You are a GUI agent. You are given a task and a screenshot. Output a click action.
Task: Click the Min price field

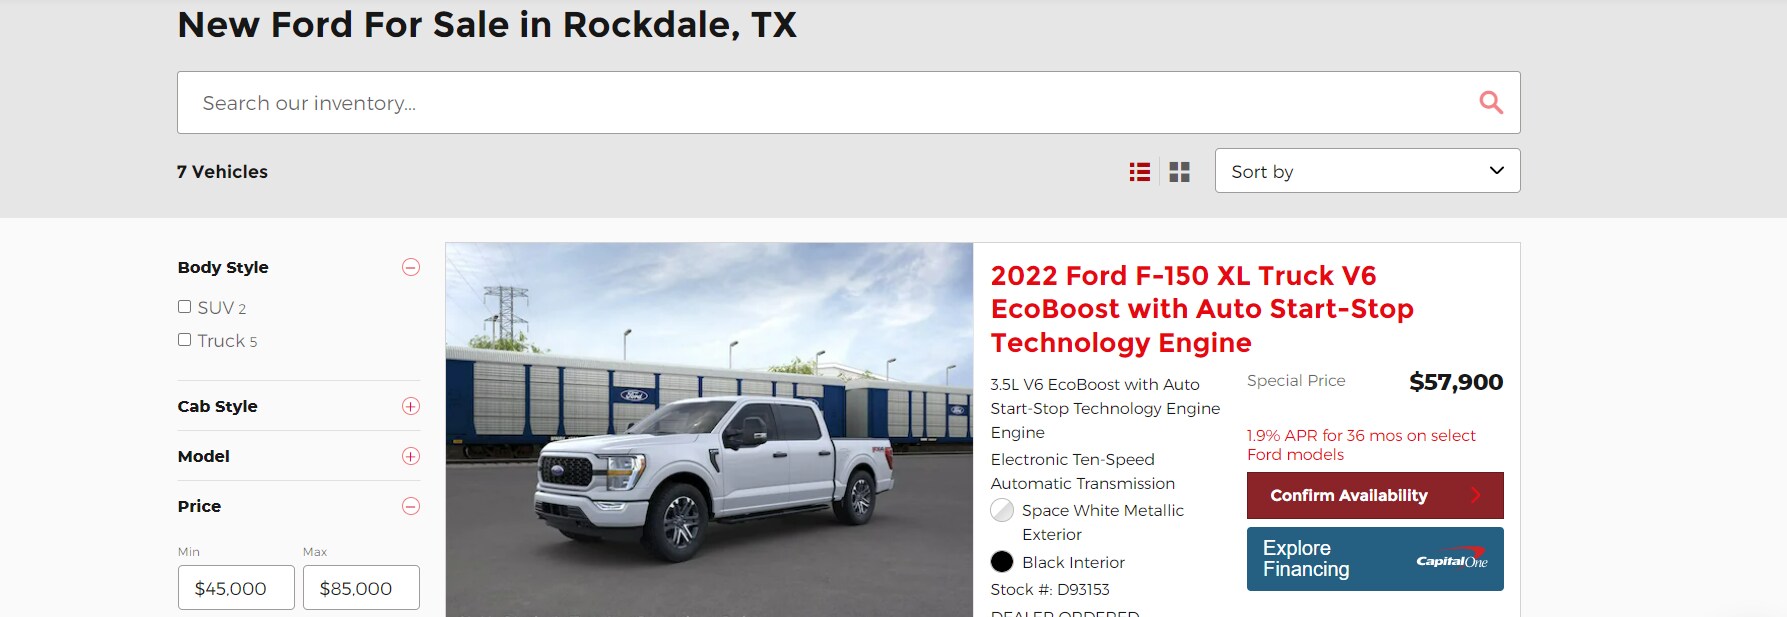[x=236, y=588]
